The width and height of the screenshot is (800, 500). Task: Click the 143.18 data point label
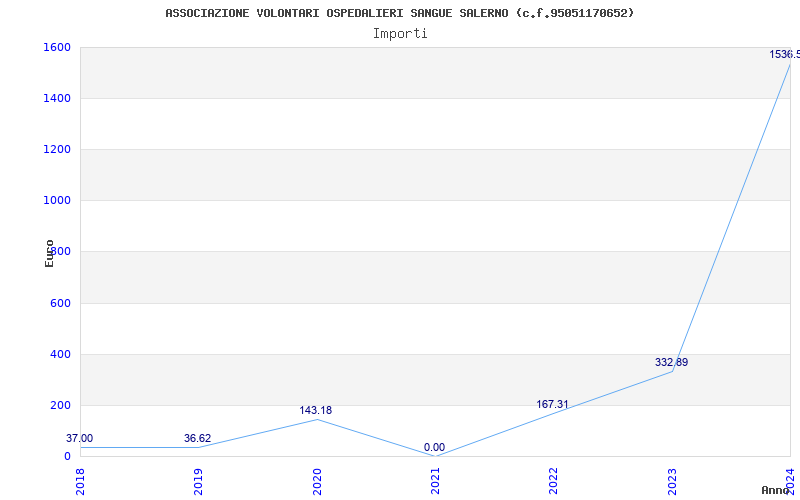tap(316, 410)
